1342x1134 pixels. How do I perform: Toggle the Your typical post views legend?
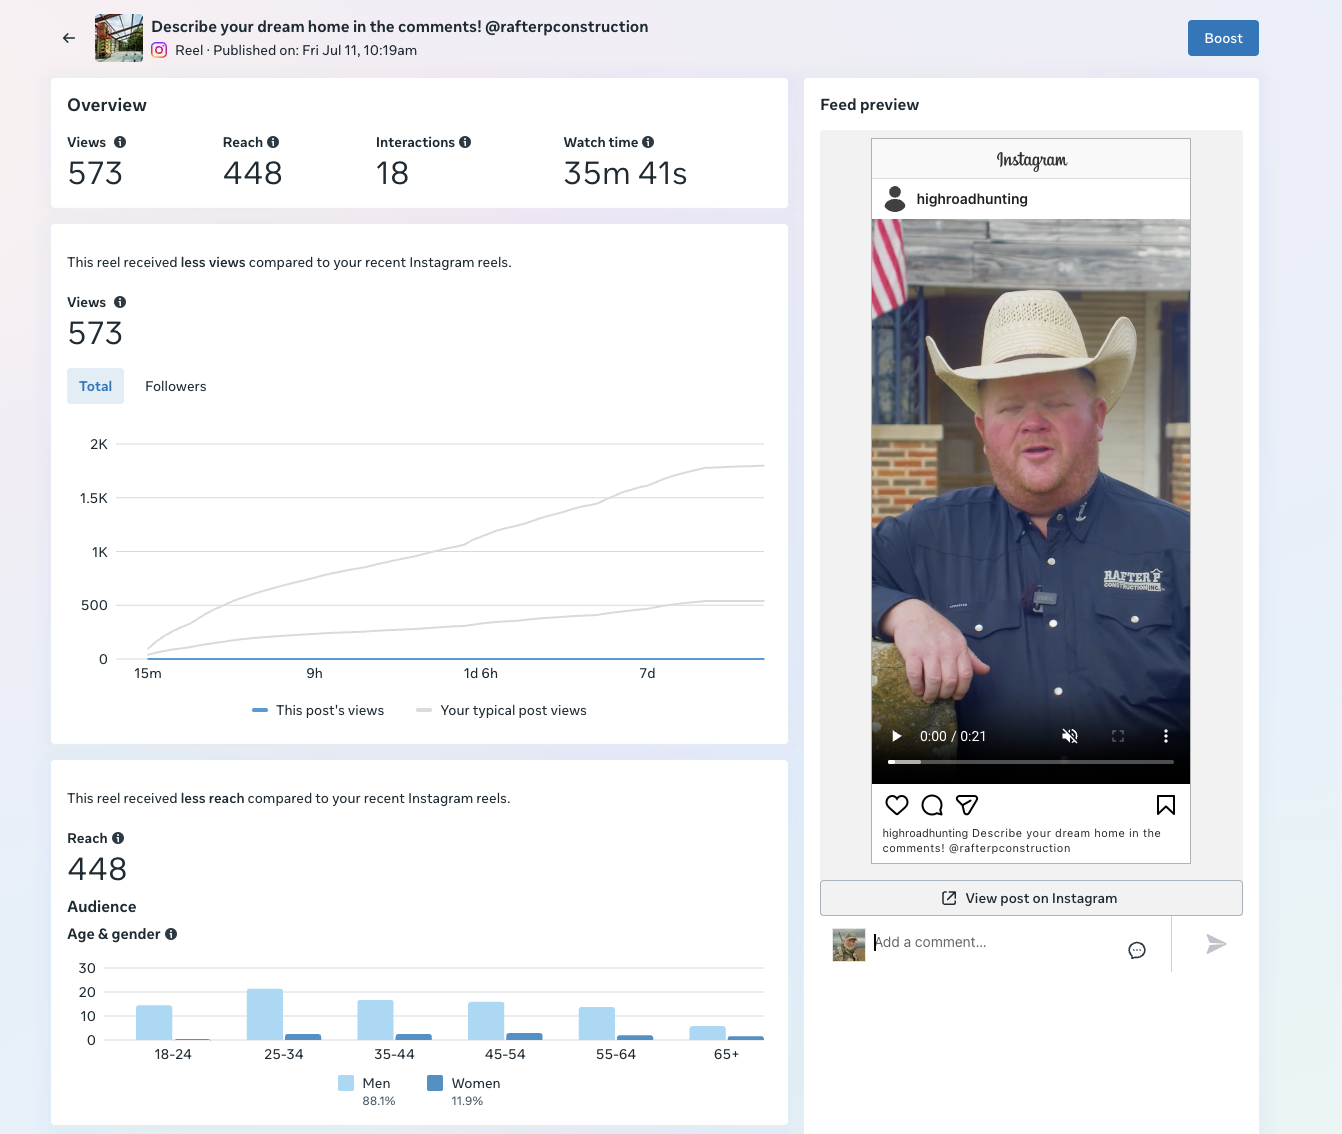(502, 710)
